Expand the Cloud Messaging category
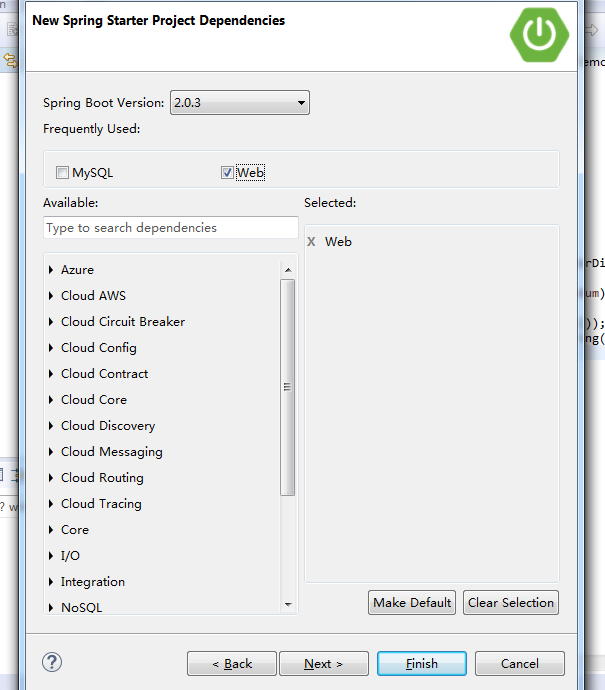This screenshot has width=605, height=690. [51, 451]
